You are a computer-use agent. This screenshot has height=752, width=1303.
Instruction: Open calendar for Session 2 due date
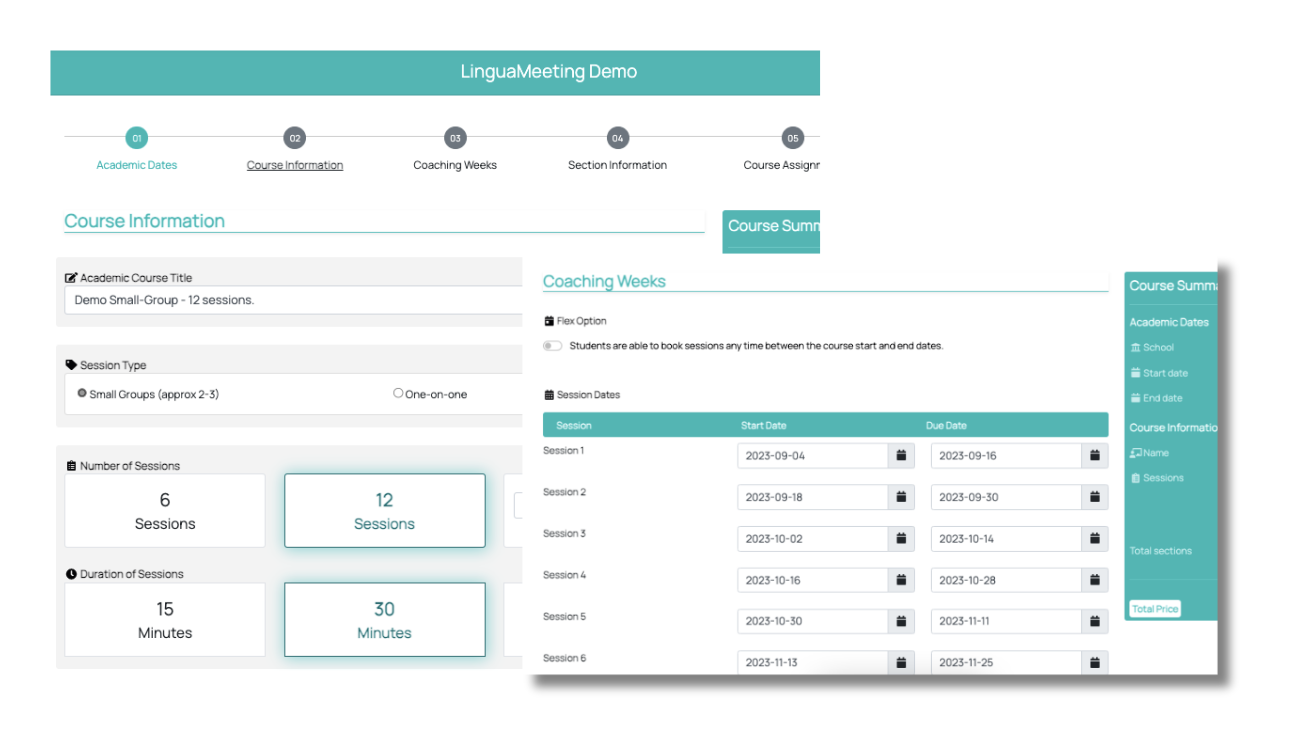pos(1095,497)
